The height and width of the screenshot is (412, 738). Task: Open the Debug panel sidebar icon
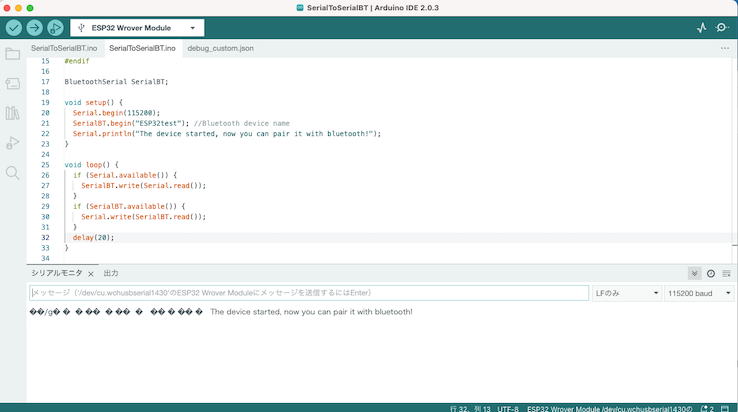[13, 143]
